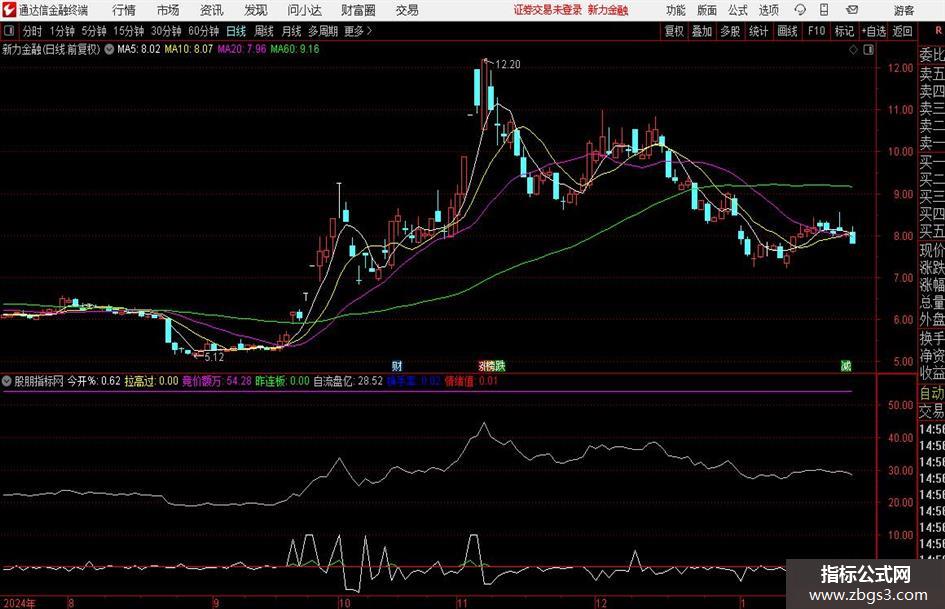Click the diamond icon above the chart
This screenshot has width=945, height=609.
(853, 50)
